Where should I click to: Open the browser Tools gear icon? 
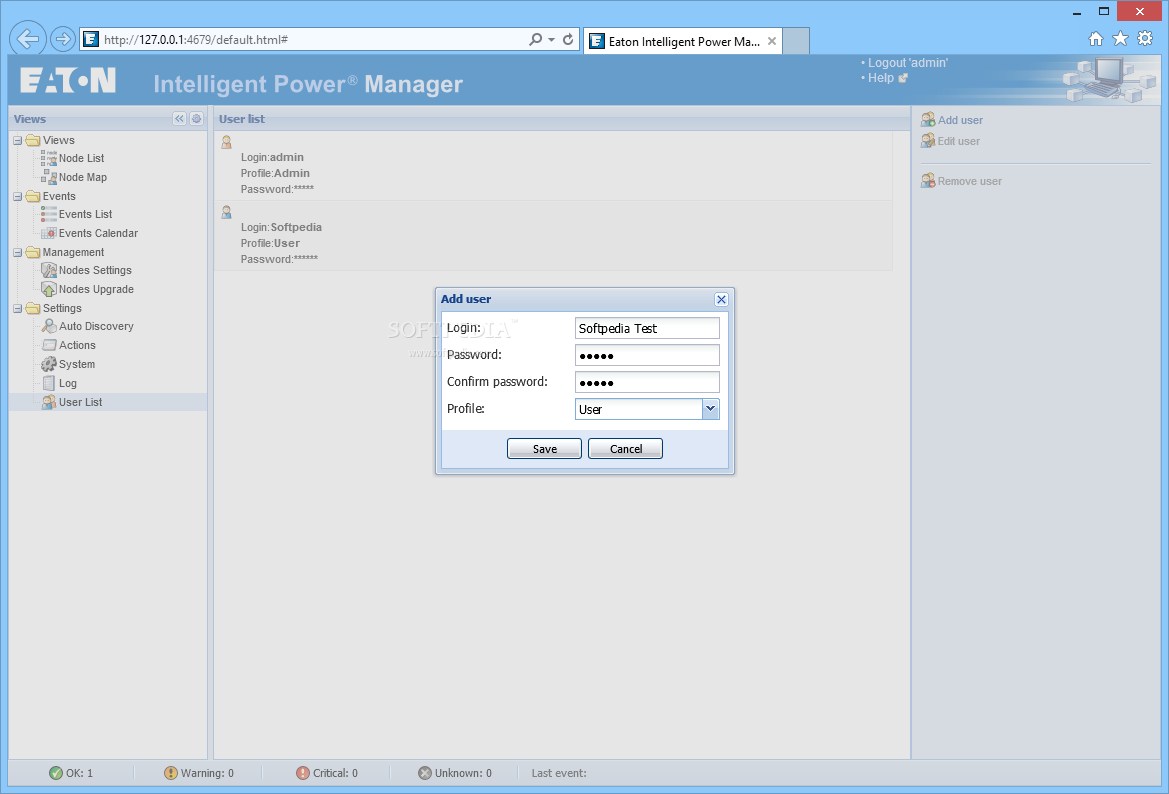pos(1145,39)
